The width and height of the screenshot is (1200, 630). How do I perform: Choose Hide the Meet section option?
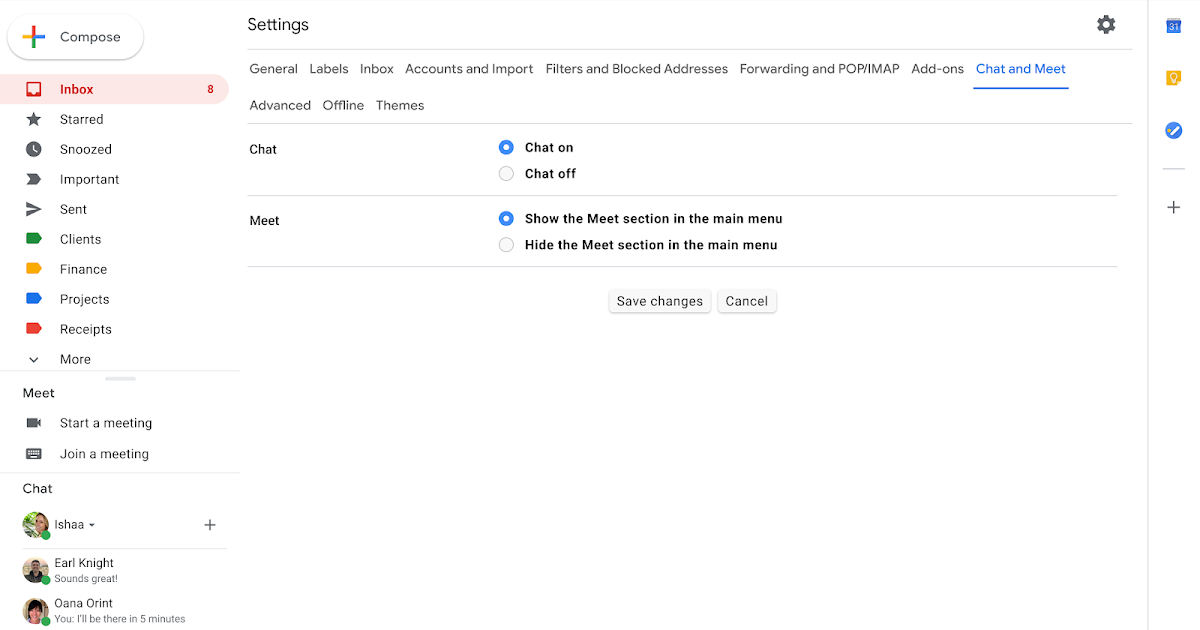pyautogui.click(x=506, y=245)
